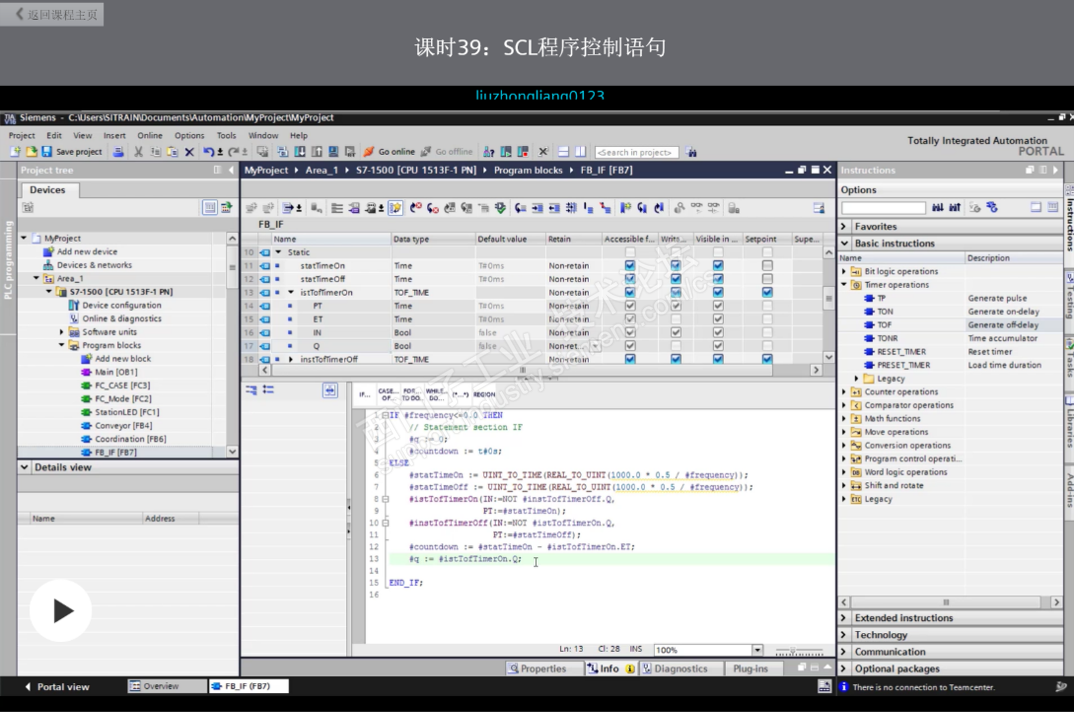Open the Options menu
This screenshot has width=1074, height=712.
189,136
